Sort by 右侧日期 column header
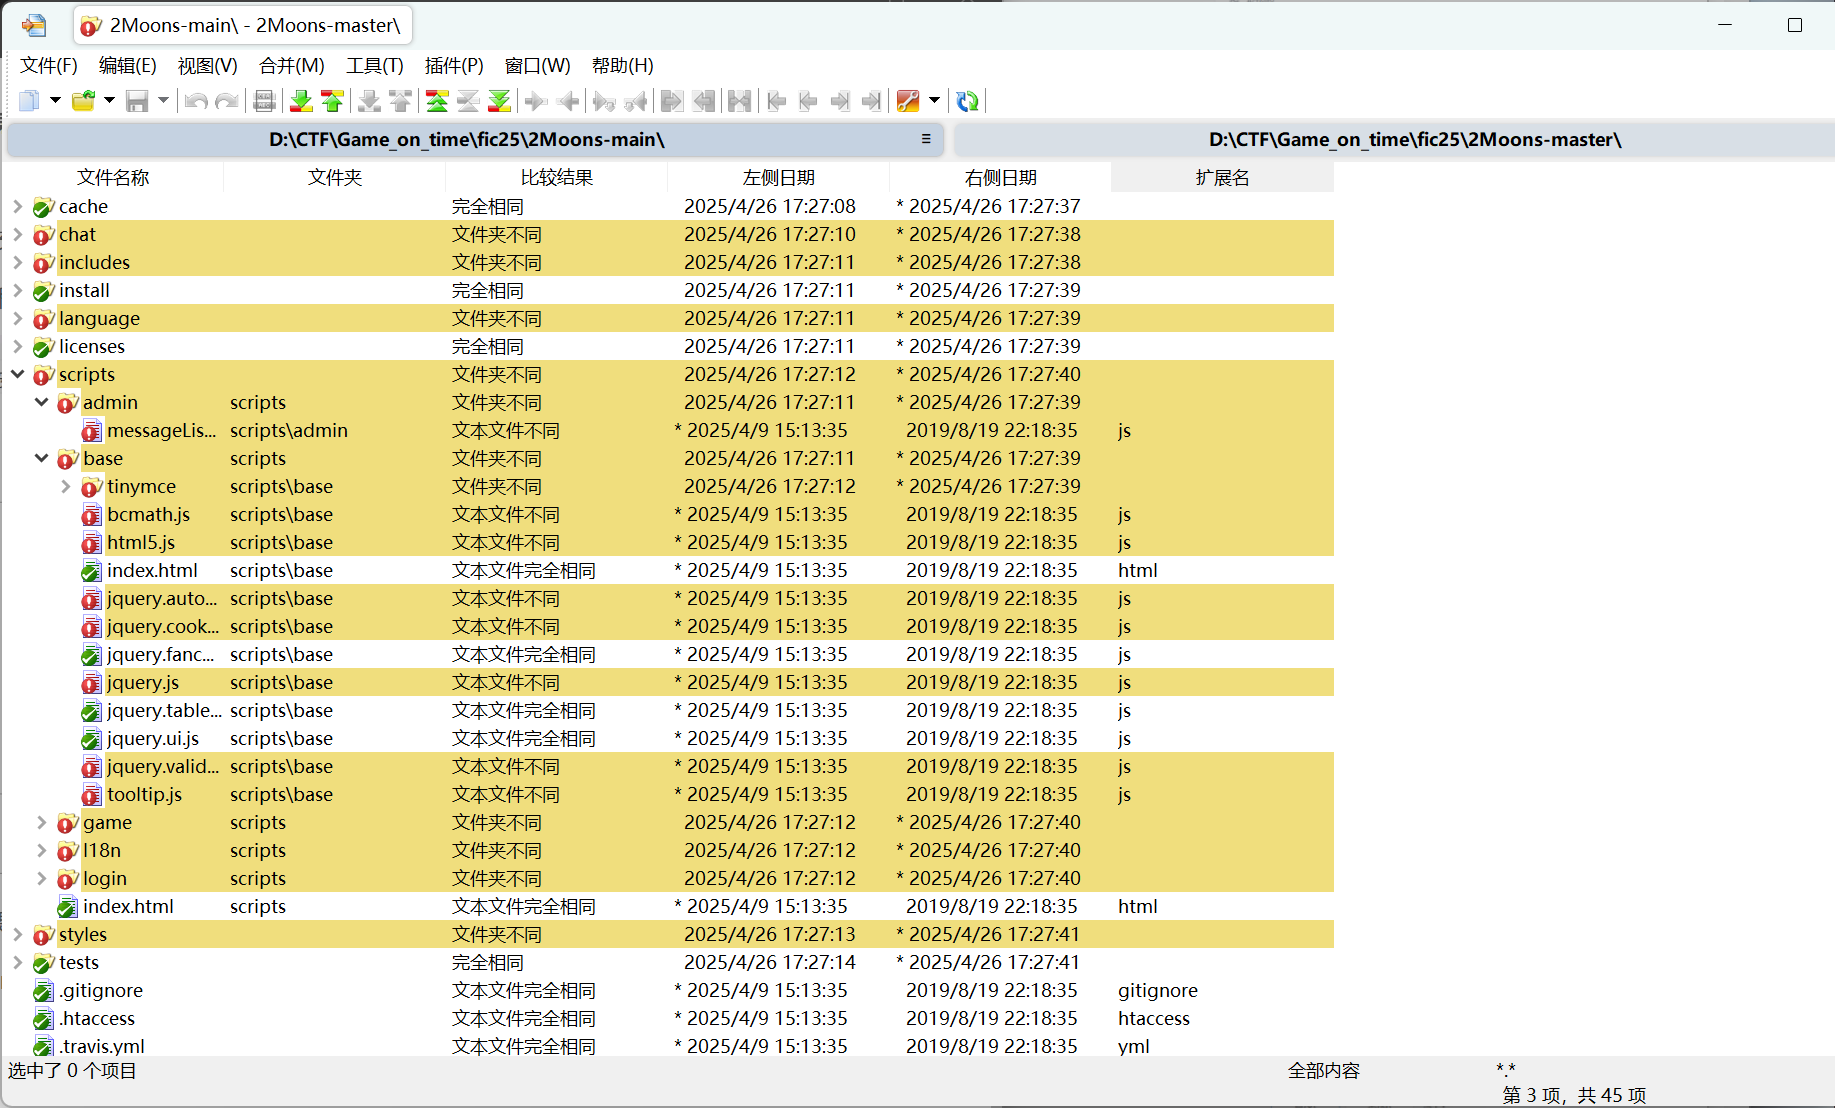This screenshot has width=1836, height=1108. (x=1001, y=178)
